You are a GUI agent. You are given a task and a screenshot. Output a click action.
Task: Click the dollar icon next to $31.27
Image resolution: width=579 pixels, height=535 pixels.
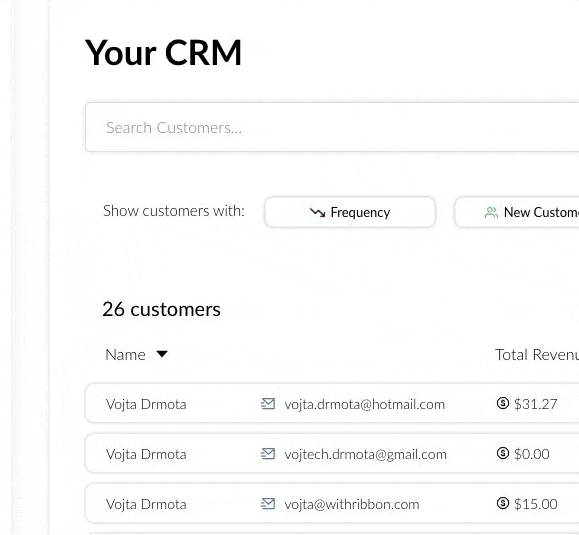coord(503,403)
